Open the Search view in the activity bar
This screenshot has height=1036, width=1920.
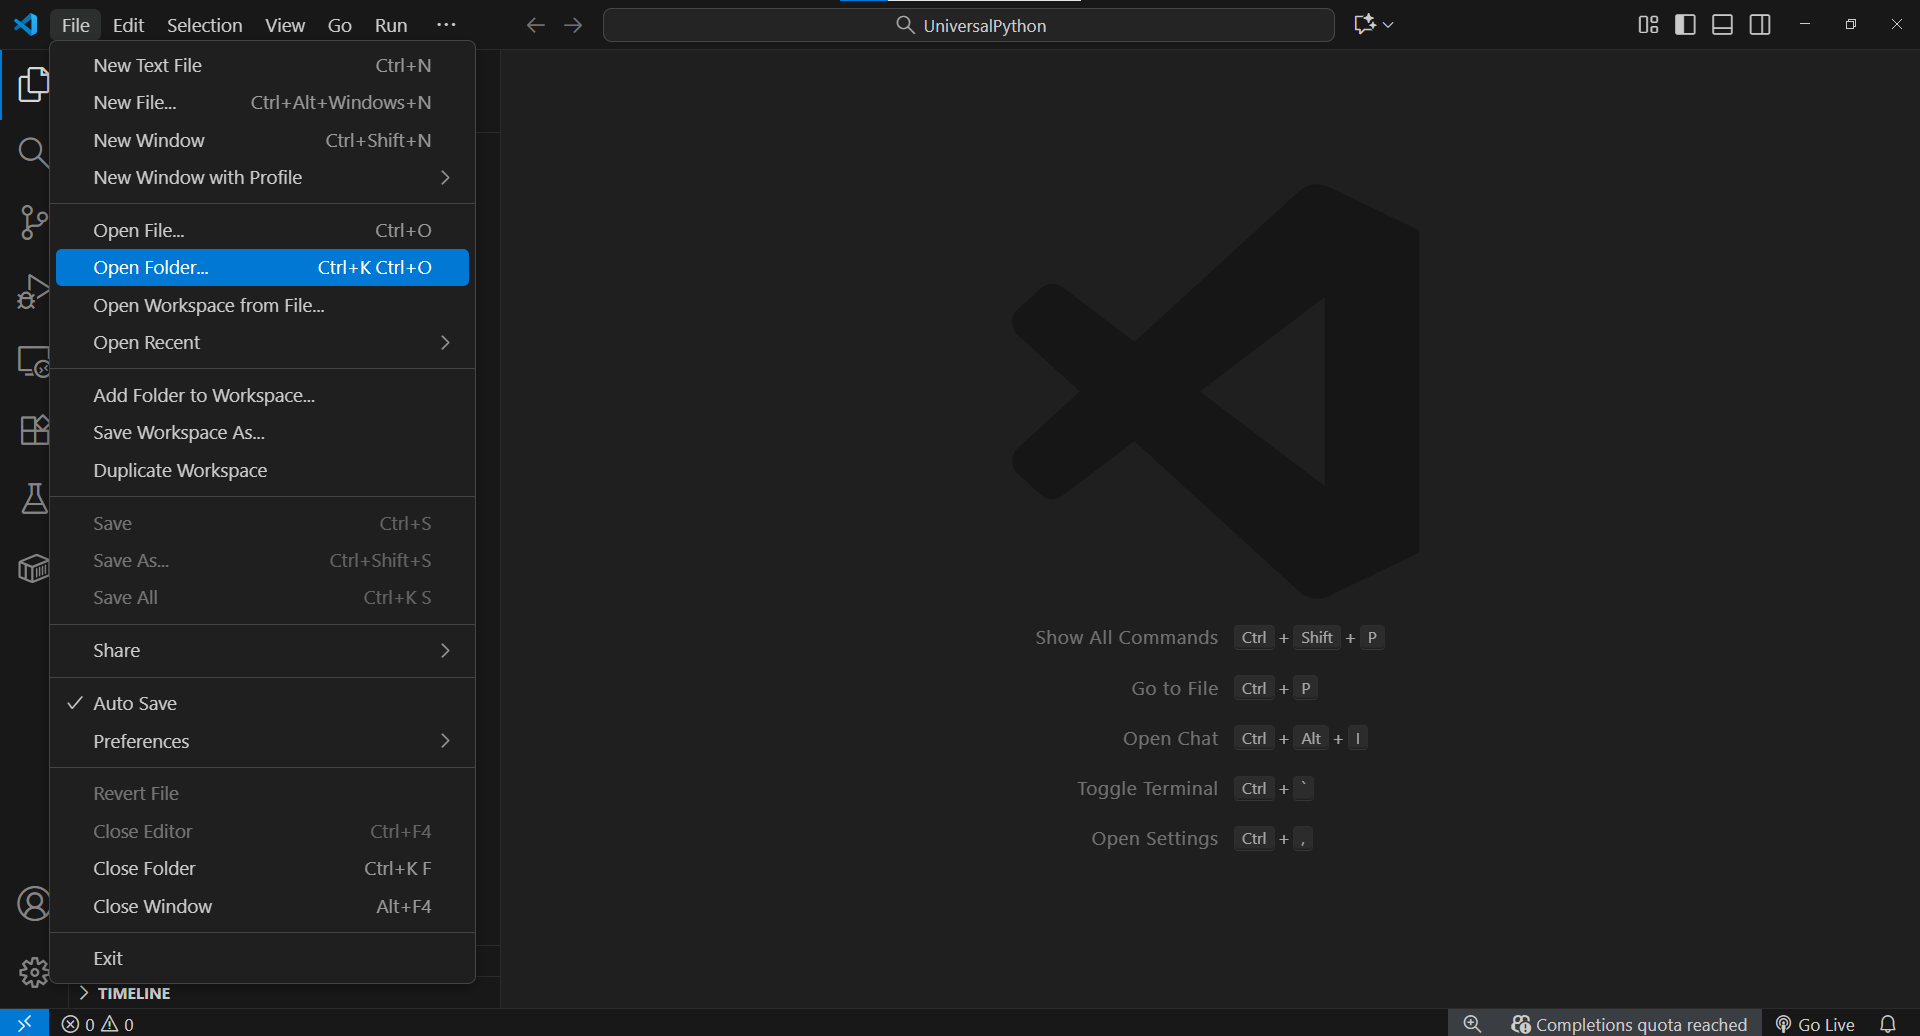pyautogui.click(x=33, y=152)
